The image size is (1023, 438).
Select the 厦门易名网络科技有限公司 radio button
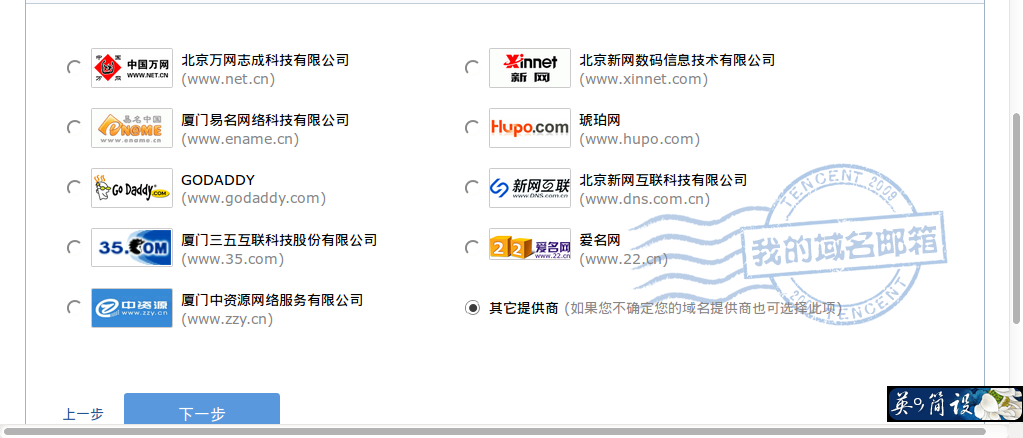pyautogui.click(x=74, y=127)
